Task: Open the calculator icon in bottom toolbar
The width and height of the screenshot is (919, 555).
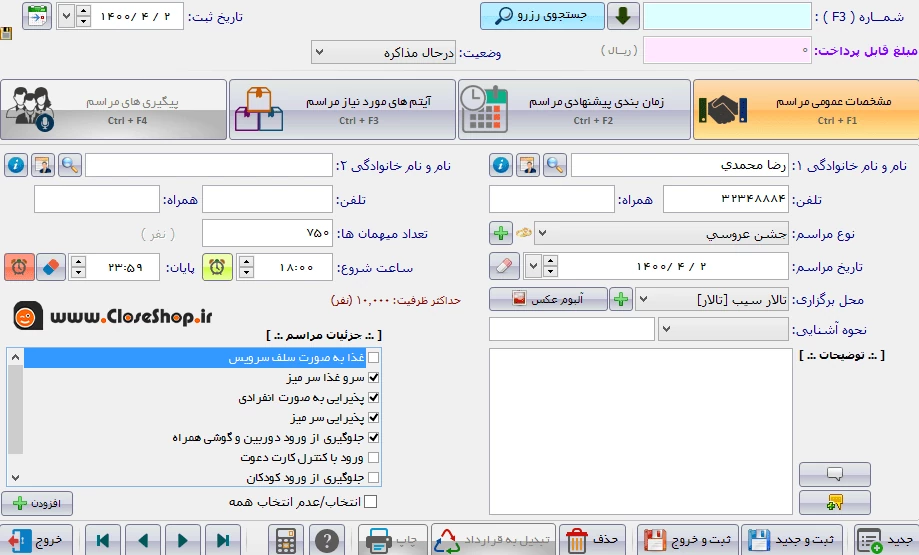Action: tap(286, 540)
